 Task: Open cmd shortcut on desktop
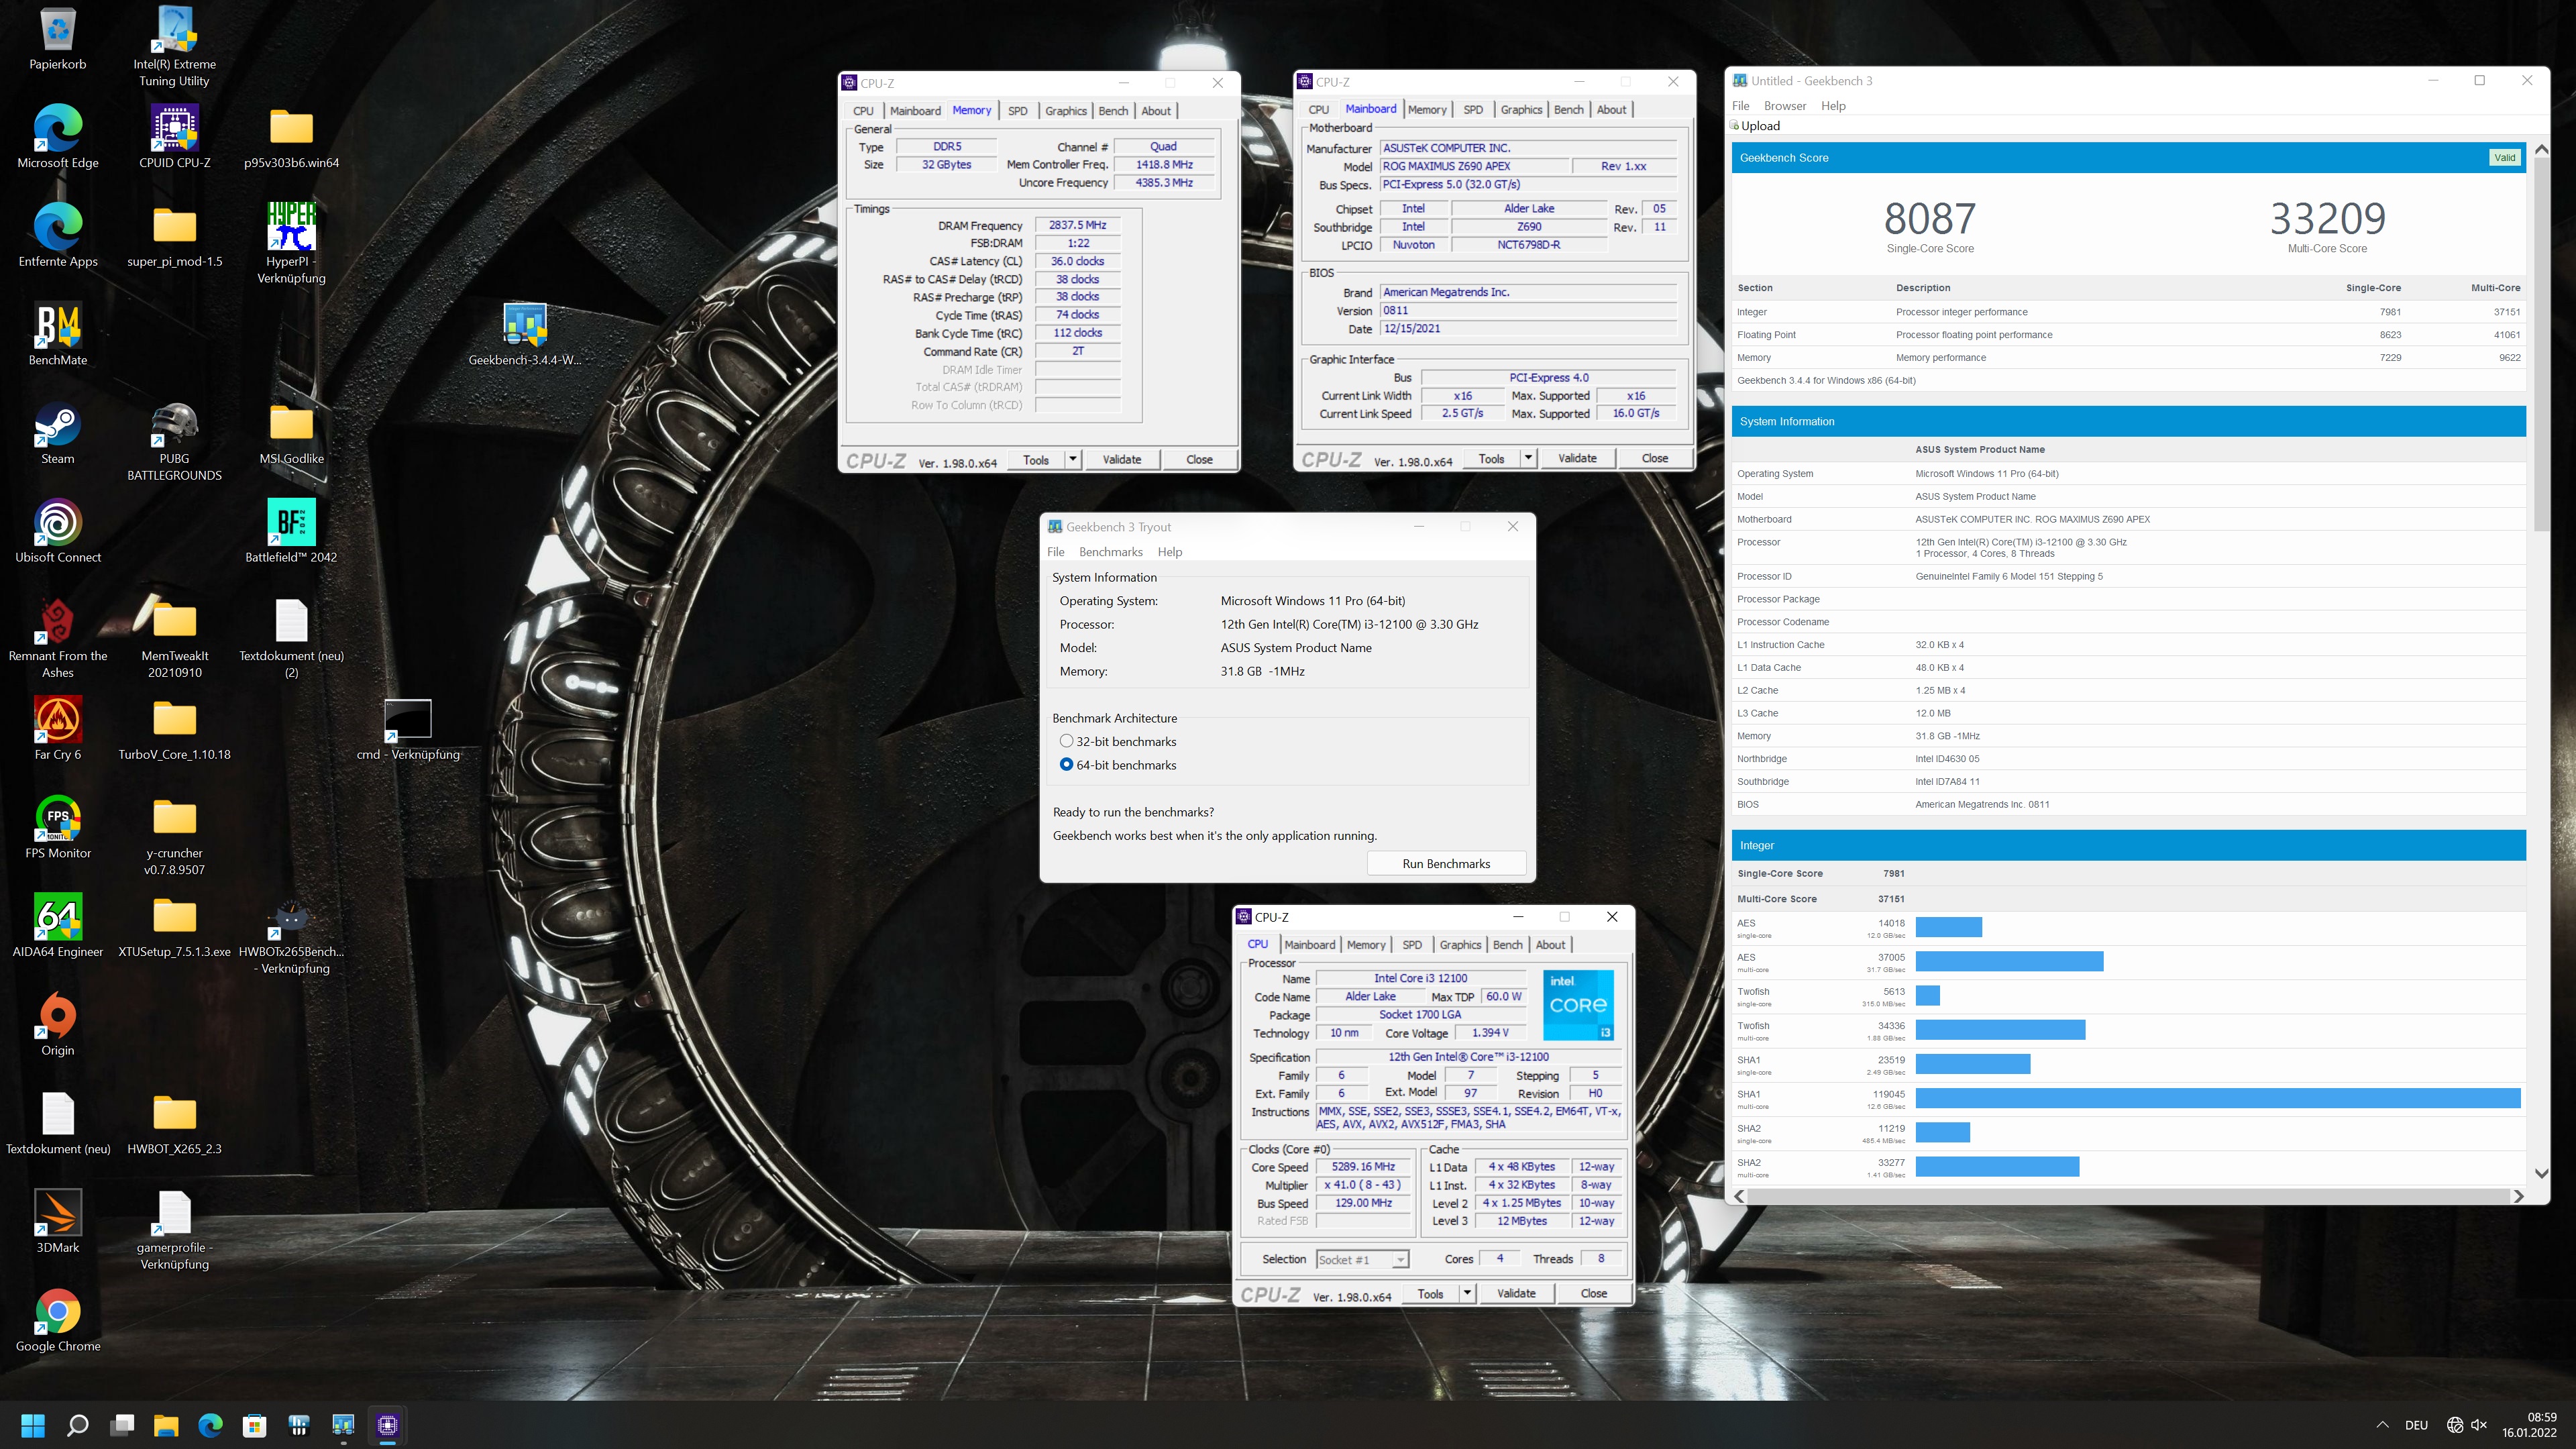[x=408, y=728]
